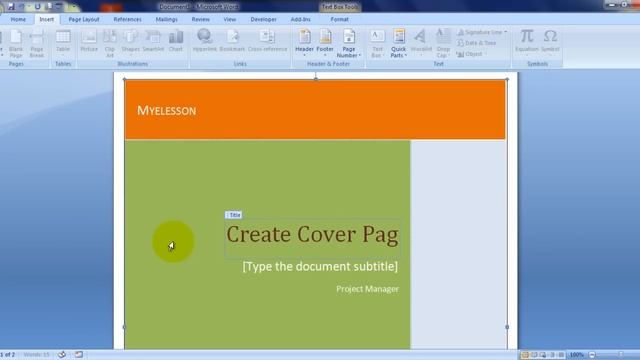Open the spell check status icon

[x=62, y=355]
